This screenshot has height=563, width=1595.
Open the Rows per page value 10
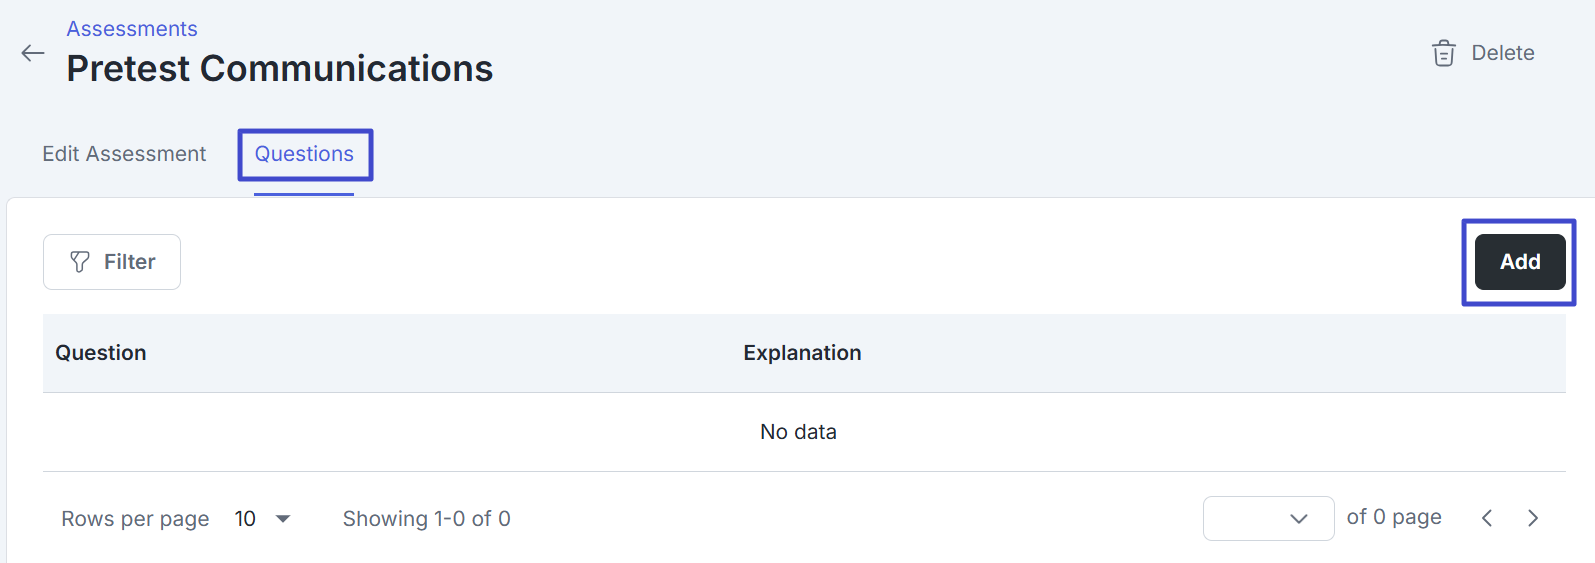tap(245, 519)
